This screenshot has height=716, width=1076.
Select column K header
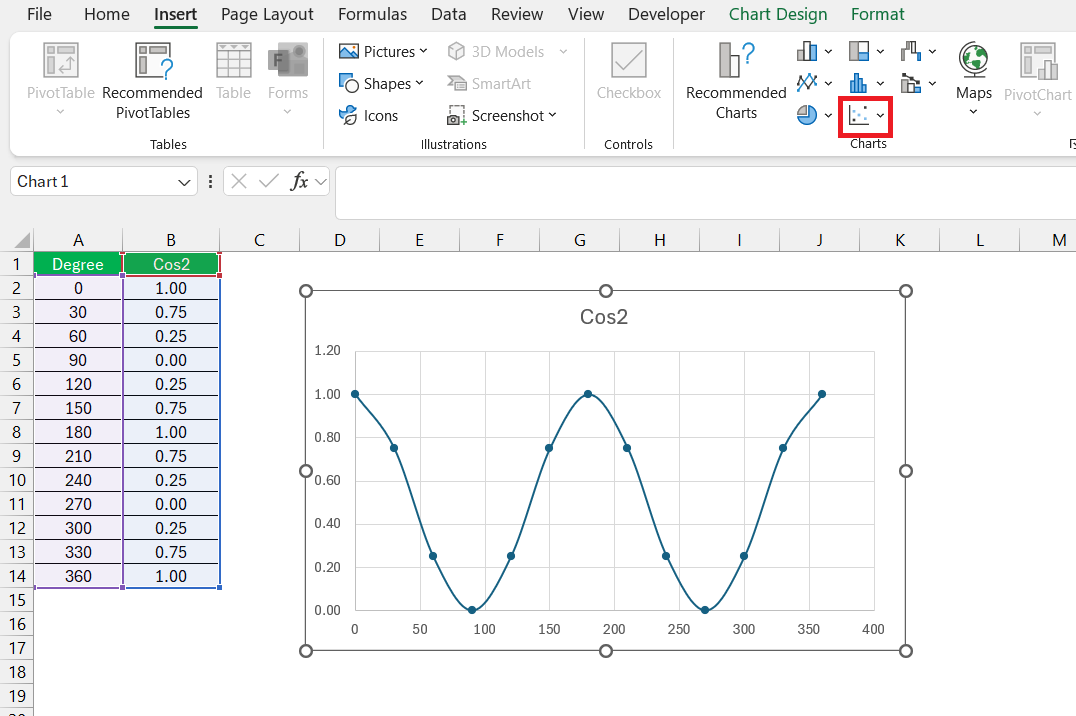(x=900, y=240)
